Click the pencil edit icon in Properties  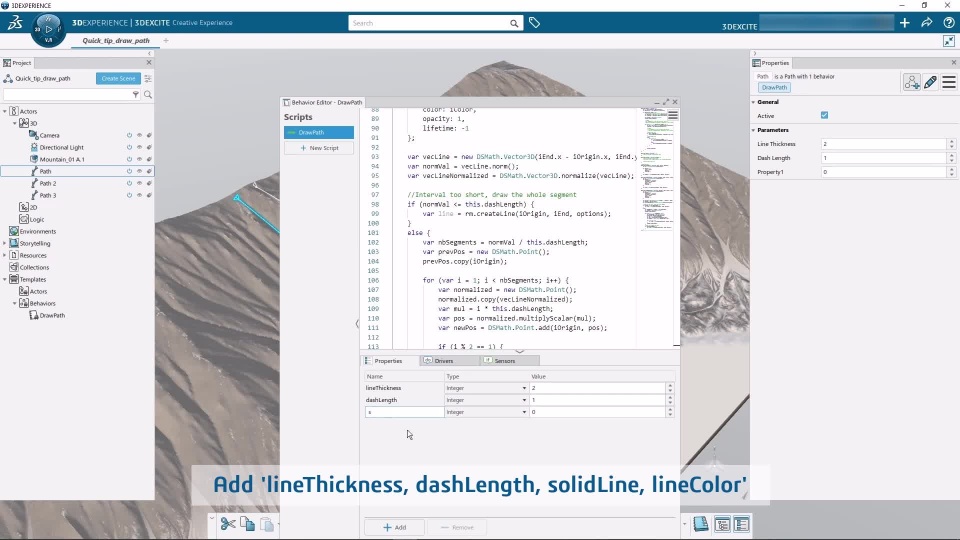930,82
